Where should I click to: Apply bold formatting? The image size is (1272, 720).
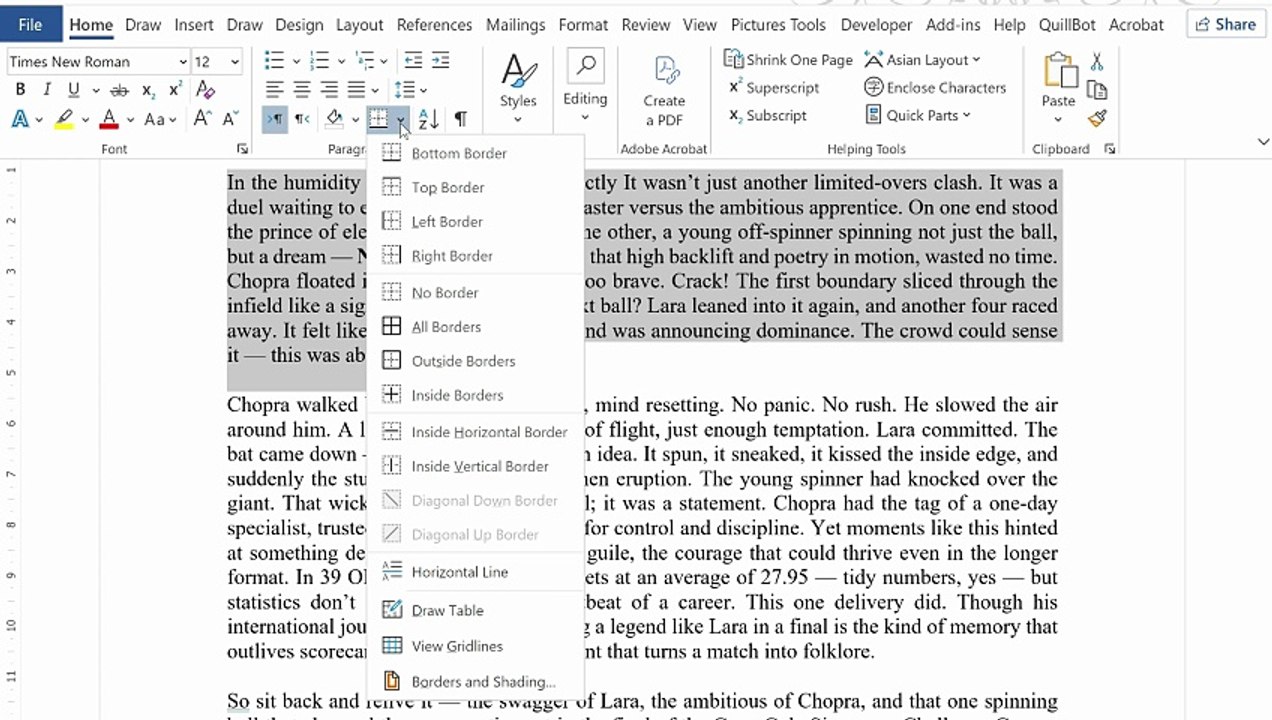[x=20, y=90]
